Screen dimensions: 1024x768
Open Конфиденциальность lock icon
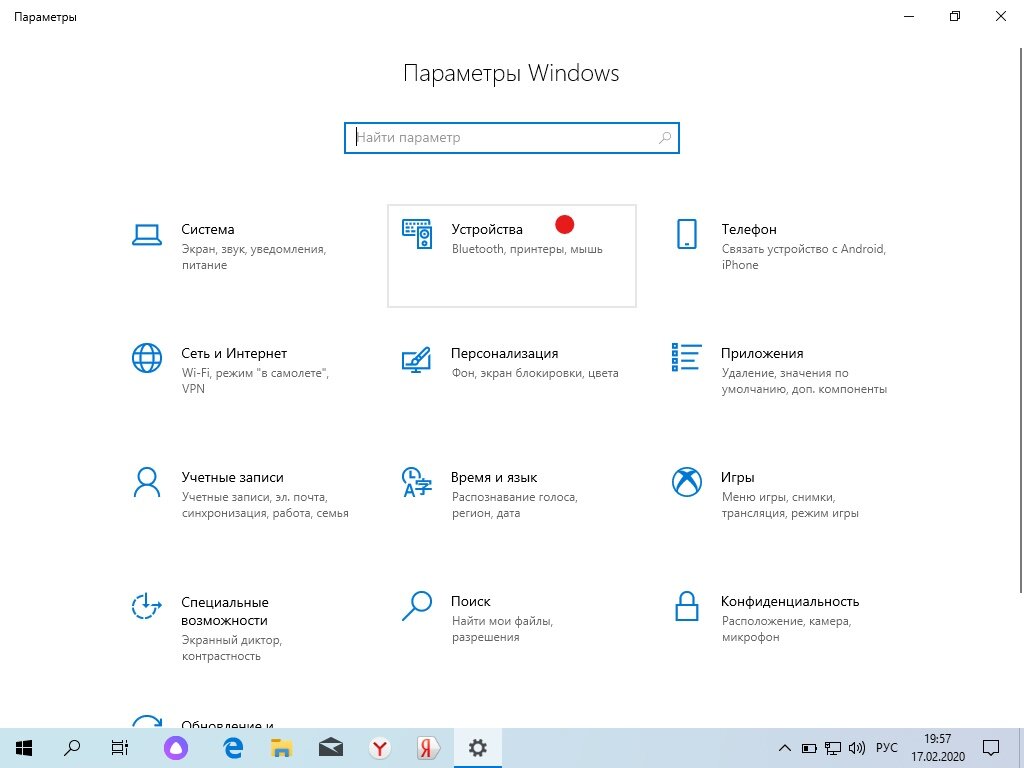(x=686, y=605)
